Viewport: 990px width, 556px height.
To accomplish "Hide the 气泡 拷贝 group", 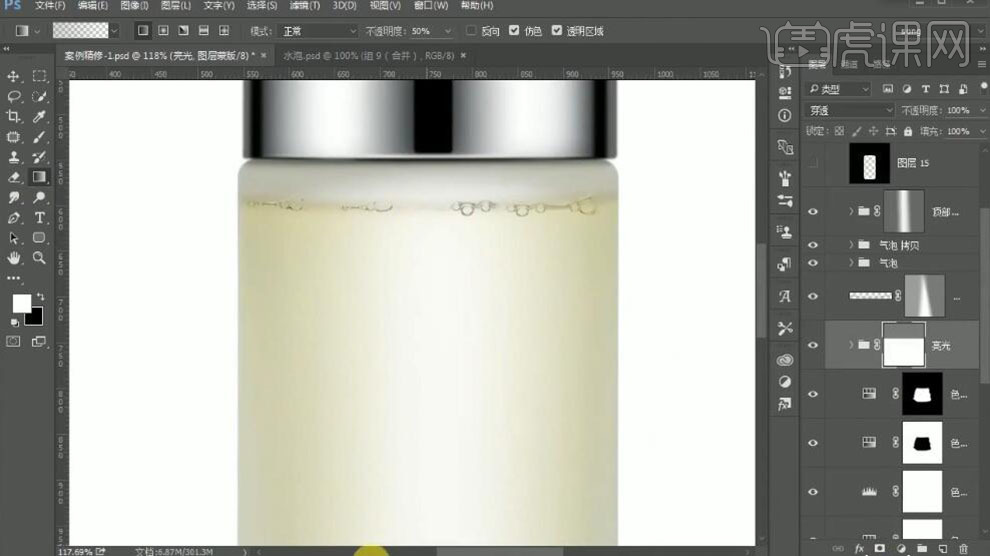I will tap(813, 245).
